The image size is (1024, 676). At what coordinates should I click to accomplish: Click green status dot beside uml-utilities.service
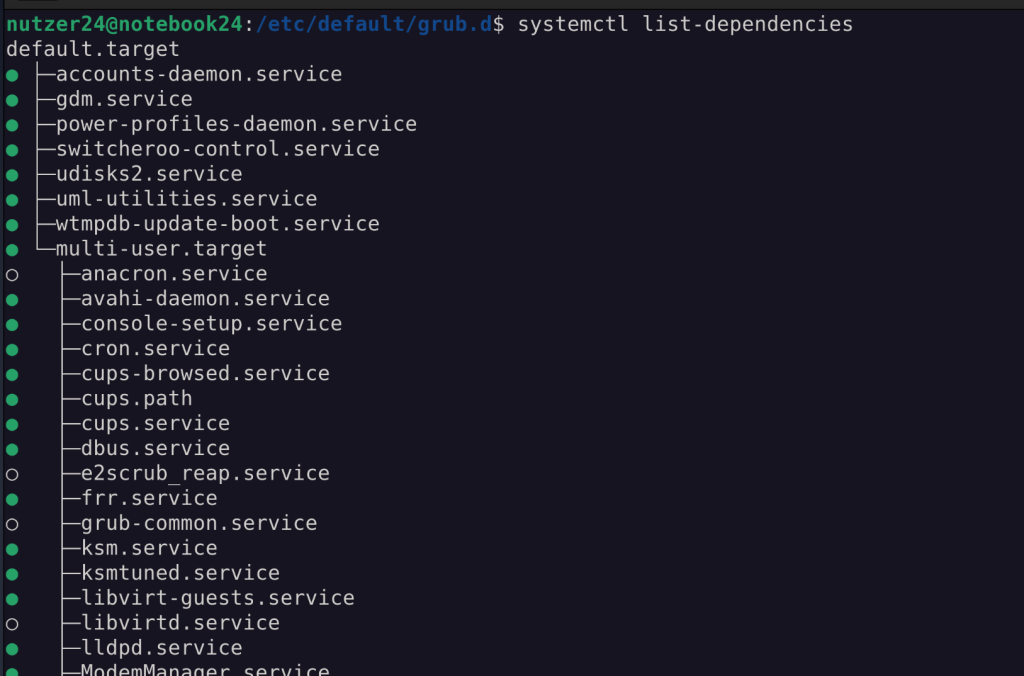(x=12, y=200)
